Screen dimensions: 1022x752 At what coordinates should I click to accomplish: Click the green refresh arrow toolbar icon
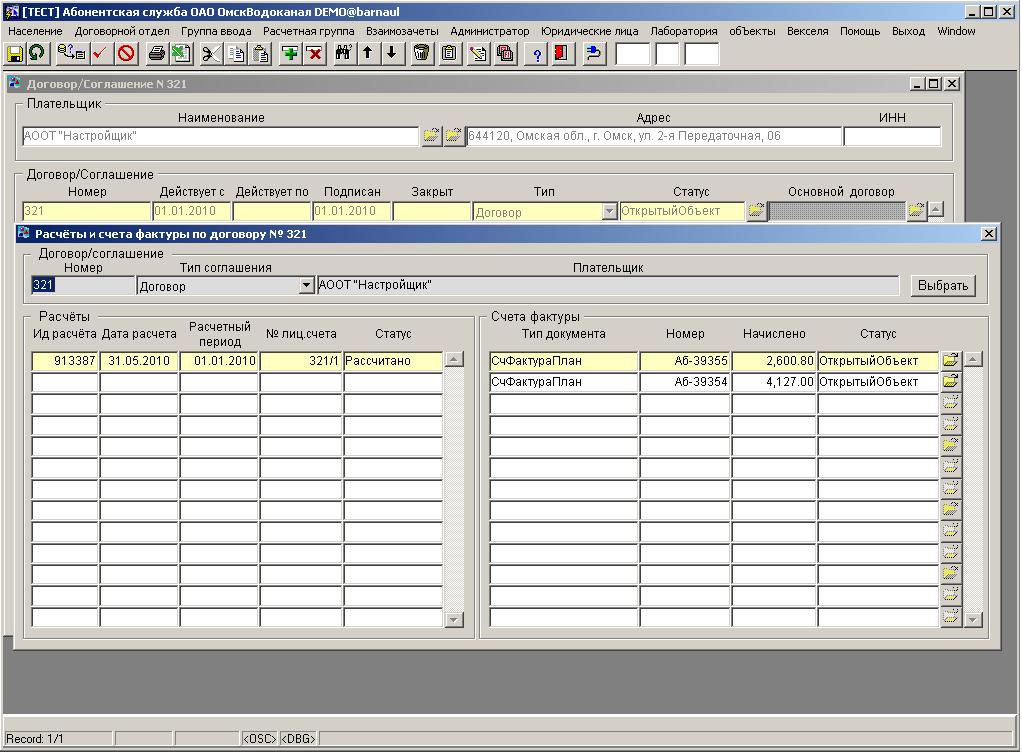(x=37, y=54)
